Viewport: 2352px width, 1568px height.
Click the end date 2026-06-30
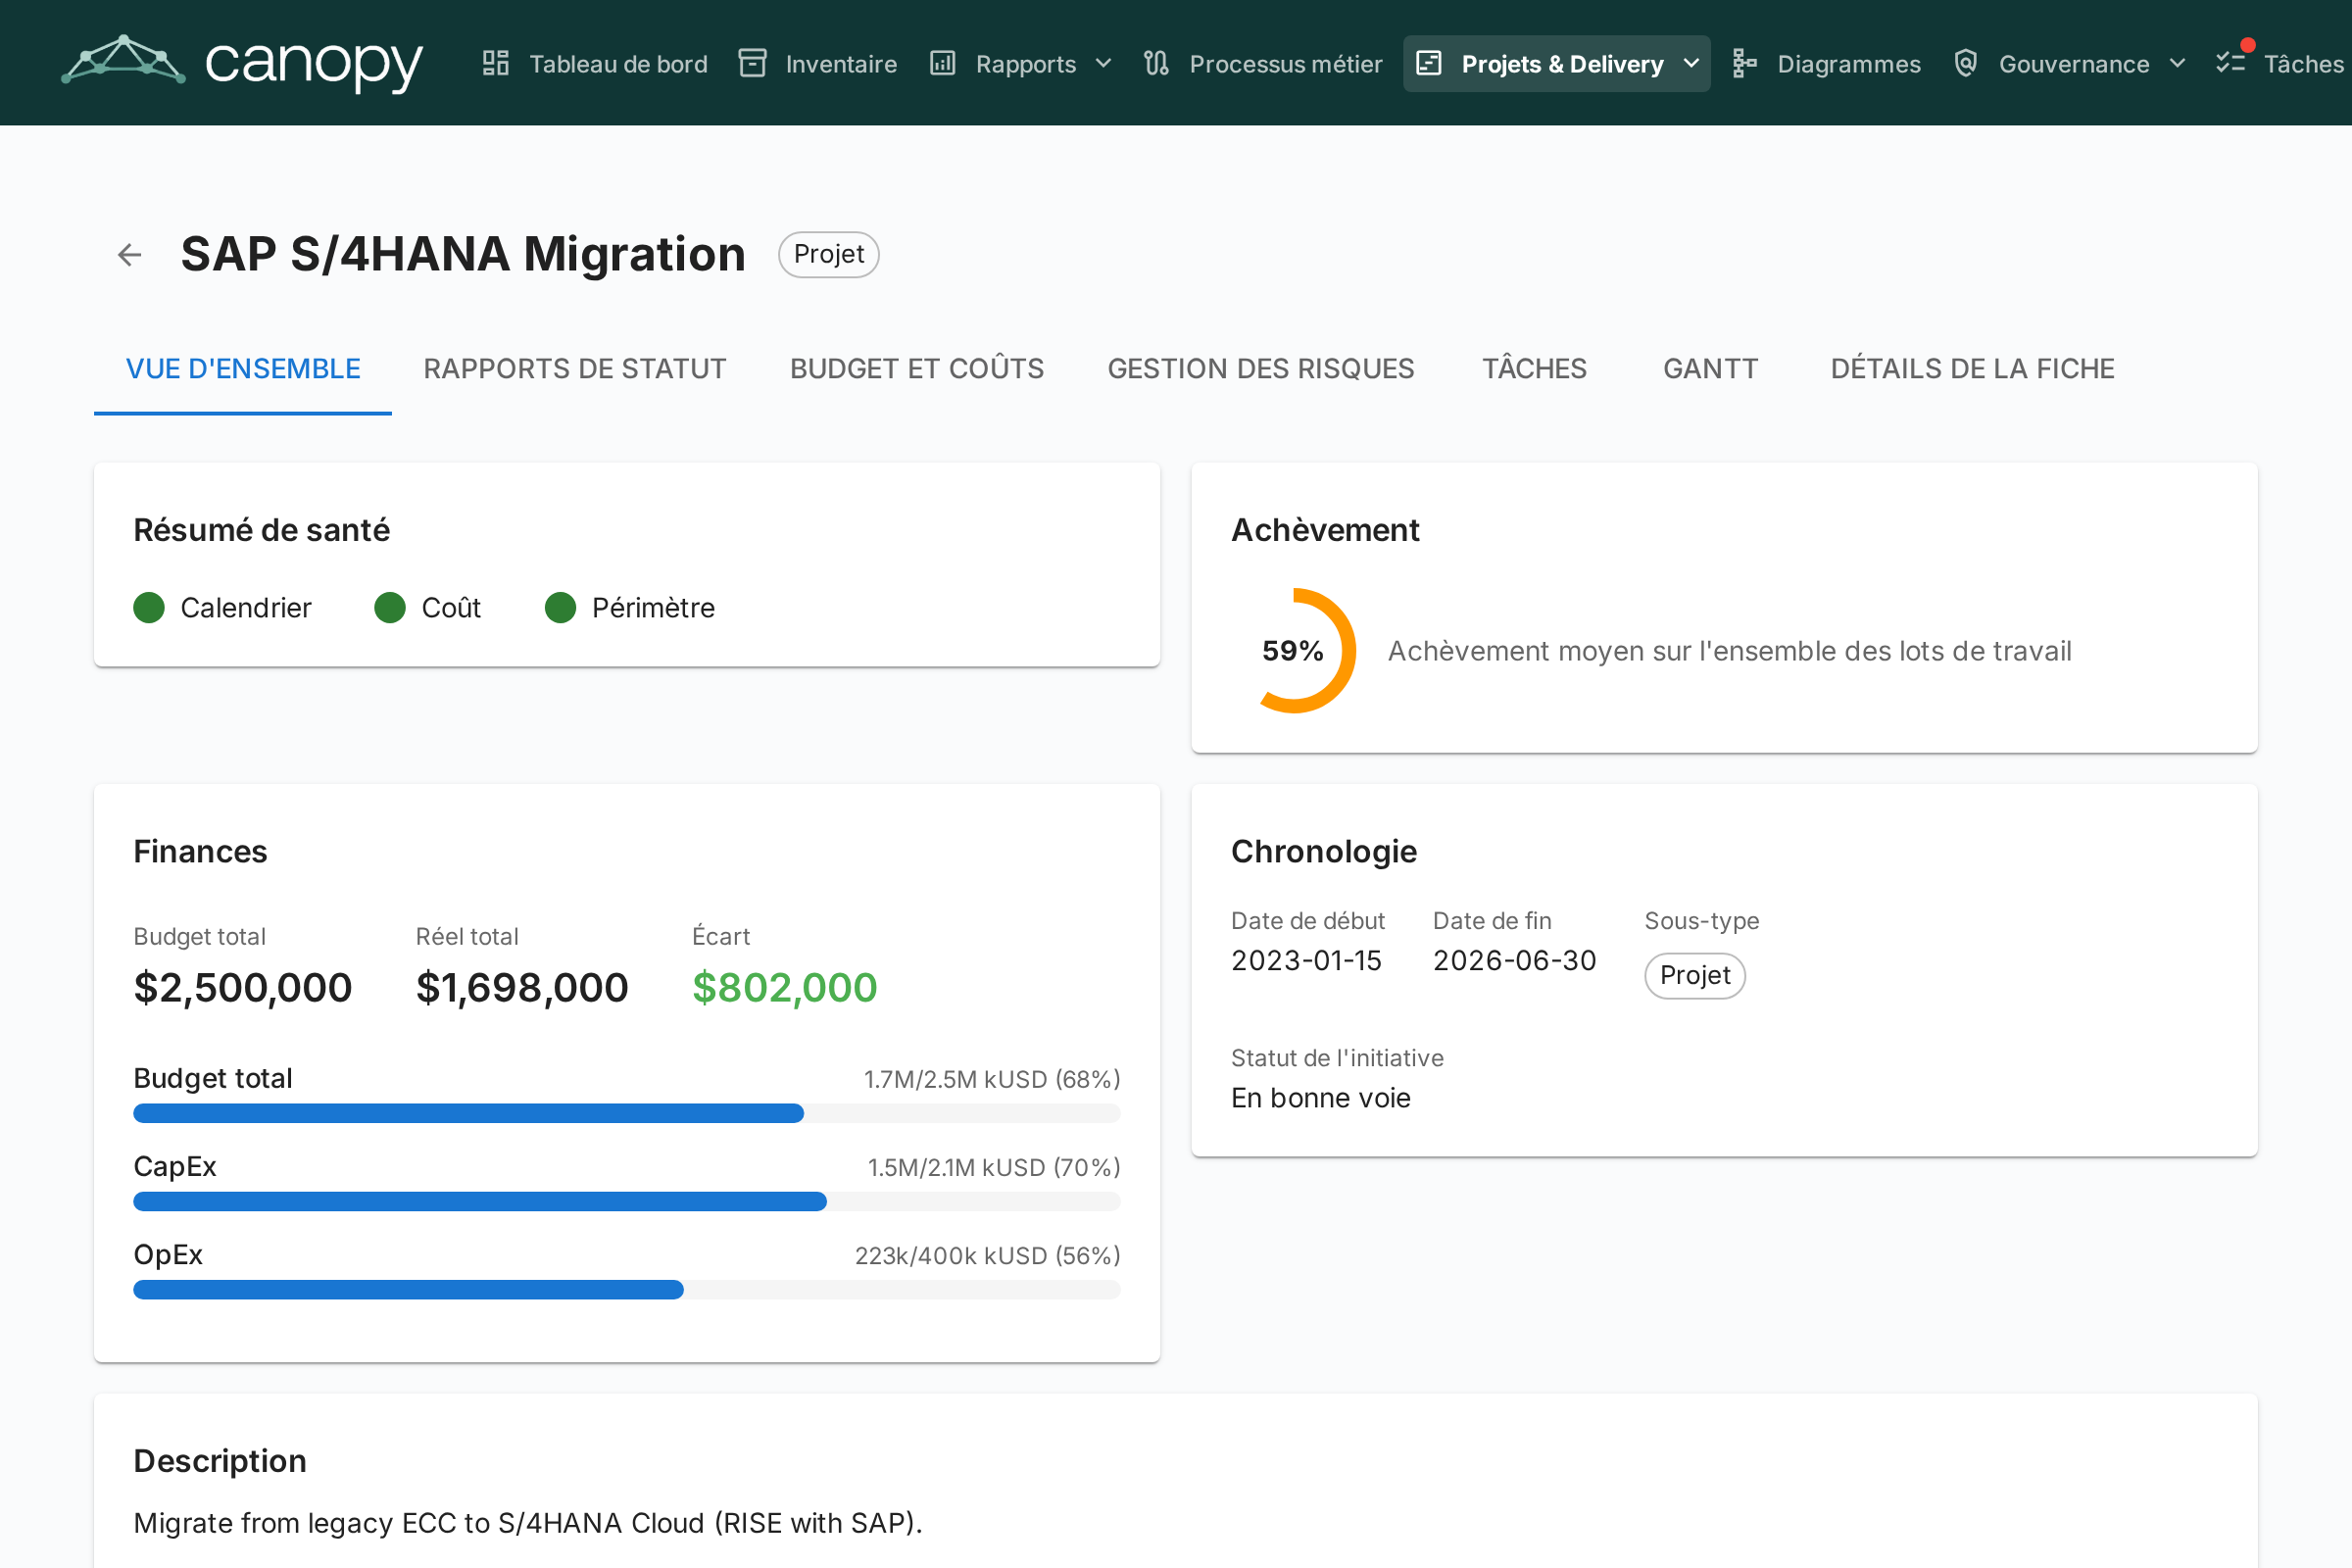(x=1515, y=961)
